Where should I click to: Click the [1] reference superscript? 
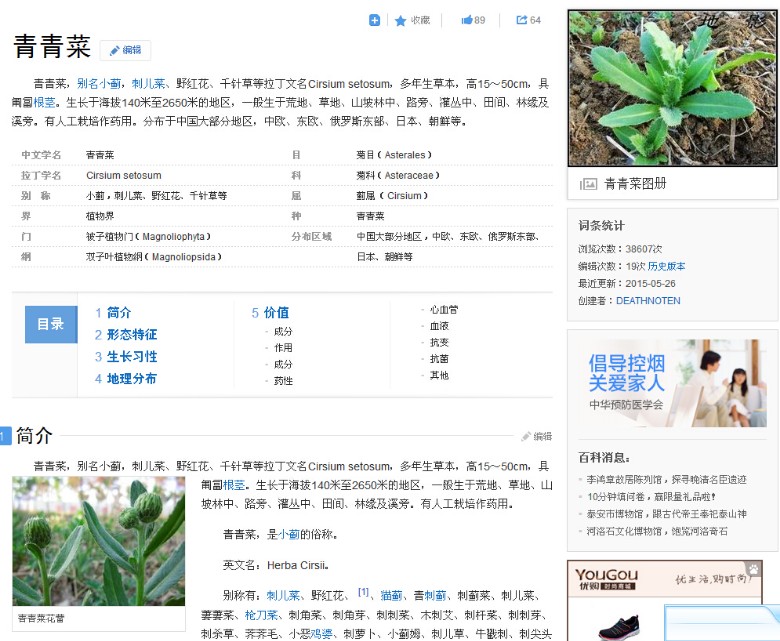coord(363,592)
